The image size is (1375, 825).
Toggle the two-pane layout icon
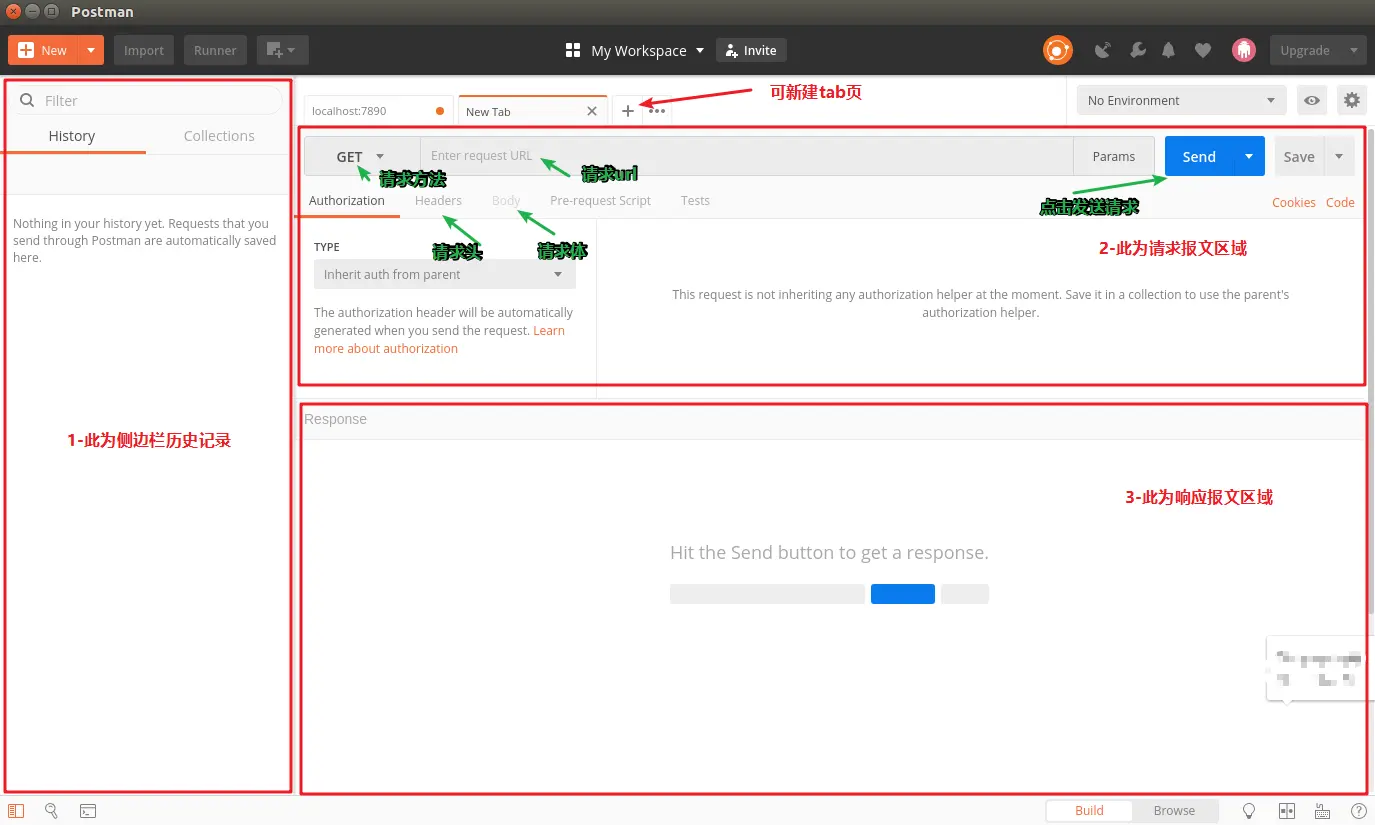click(1287, 811)
